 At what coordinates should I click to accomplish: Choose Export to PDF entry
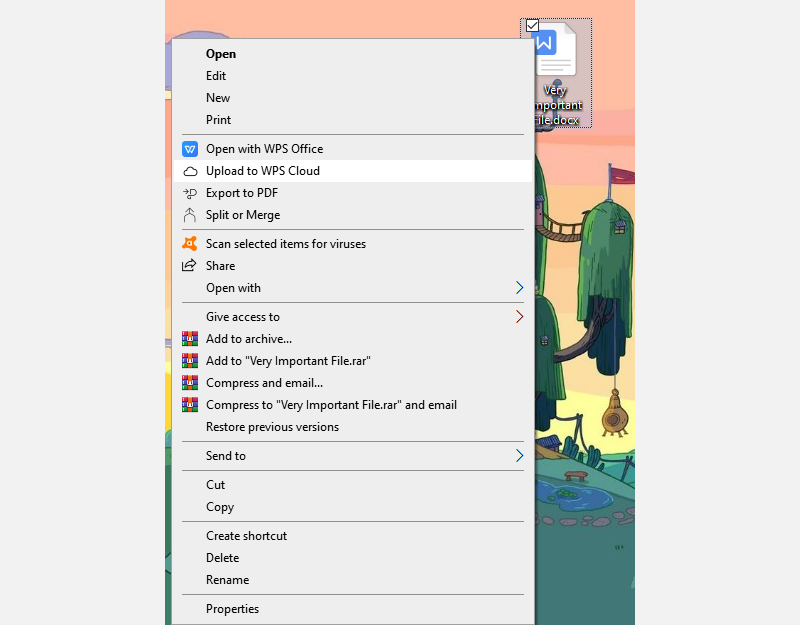353,193
